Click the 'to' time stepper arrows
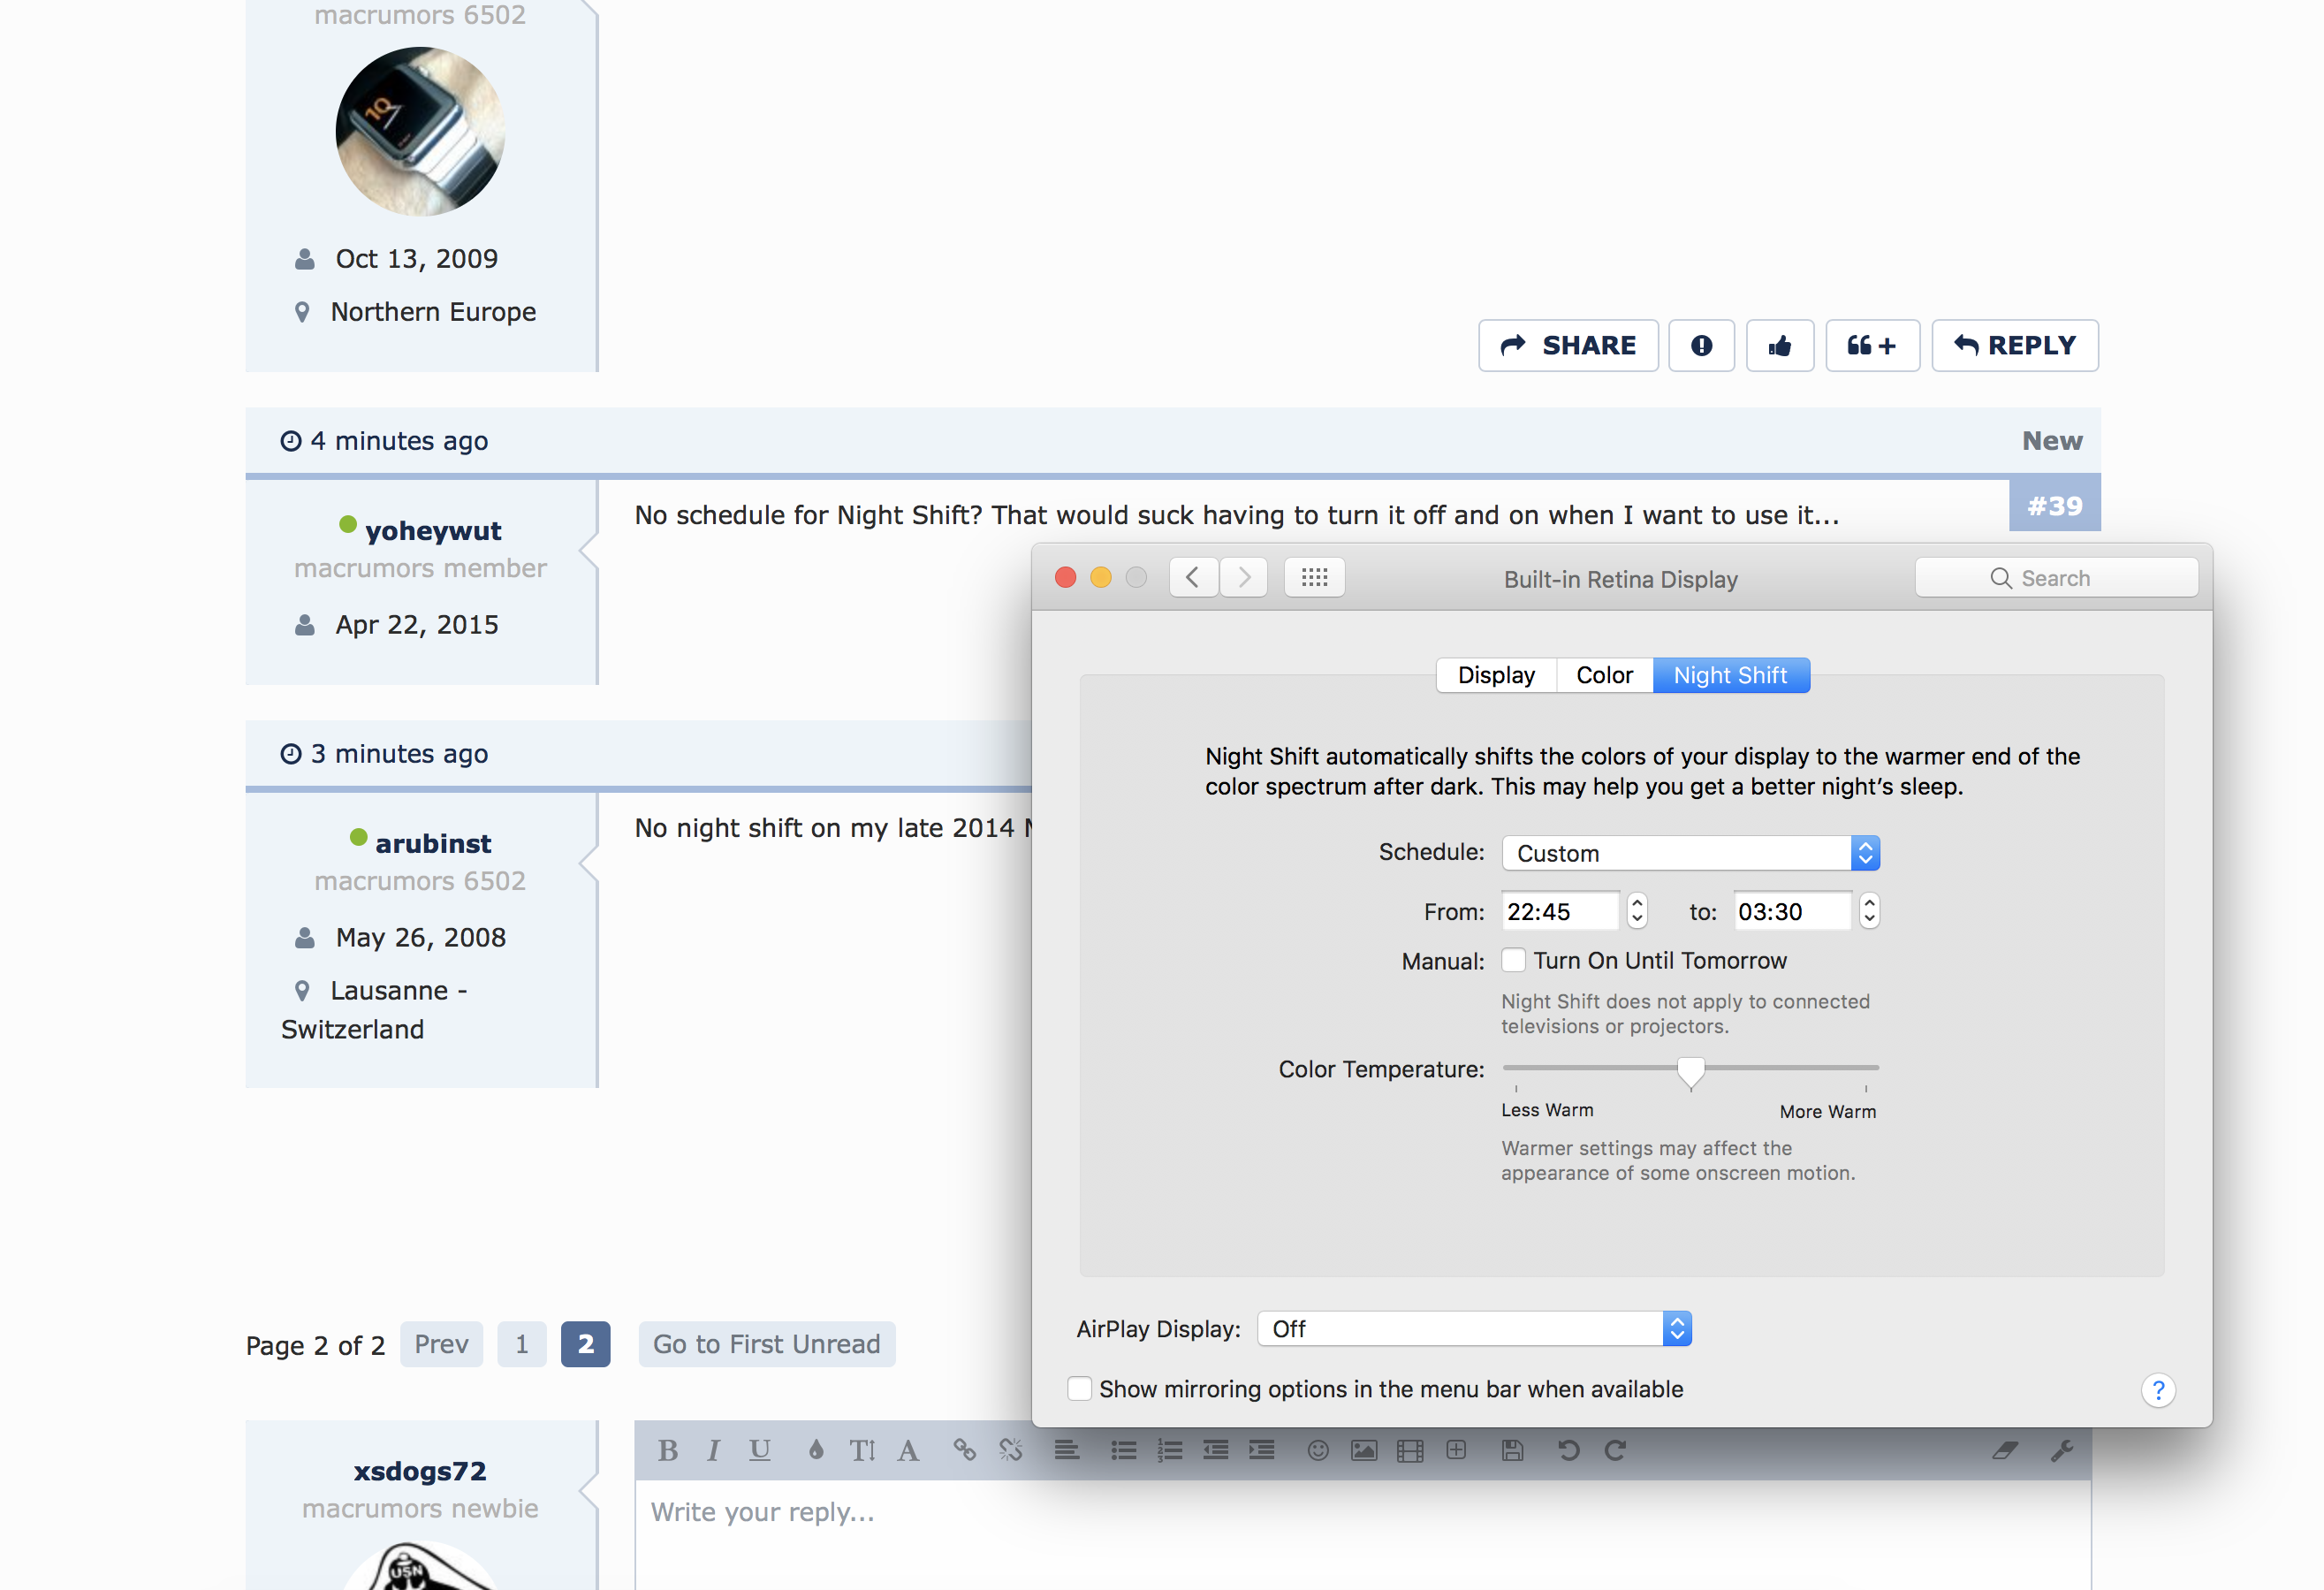 [1869, 910]
